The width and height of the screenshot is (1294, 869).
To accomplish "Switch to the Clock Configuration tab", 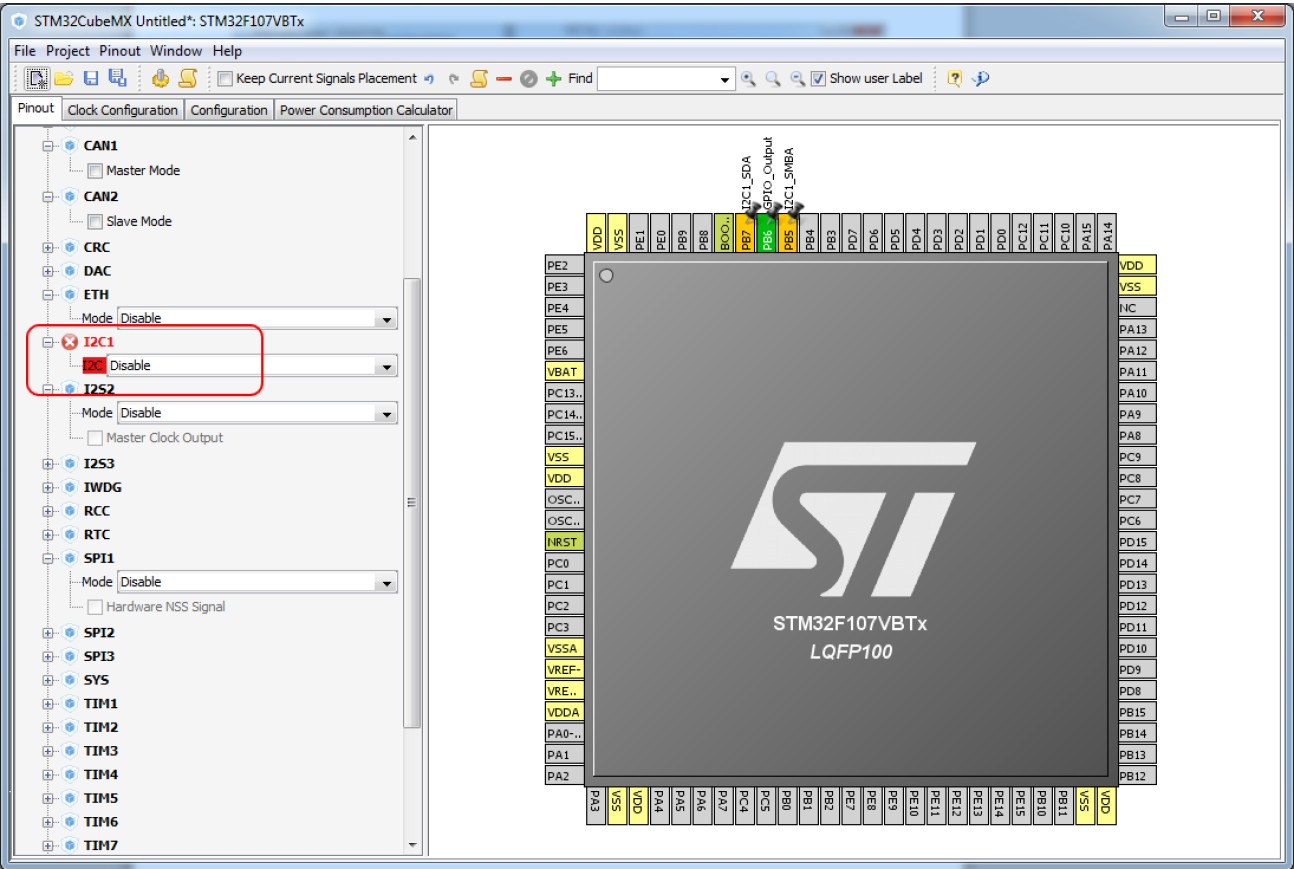I will tap(123, 110).
